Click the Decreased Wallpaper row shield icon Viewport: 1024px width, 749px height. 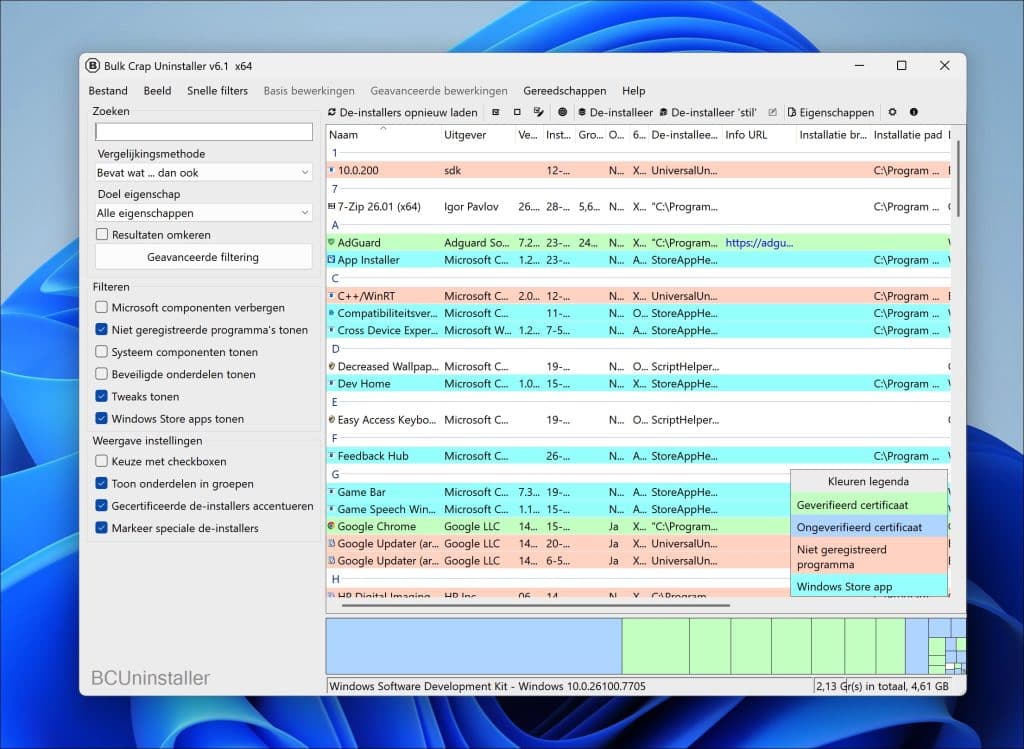332,366
